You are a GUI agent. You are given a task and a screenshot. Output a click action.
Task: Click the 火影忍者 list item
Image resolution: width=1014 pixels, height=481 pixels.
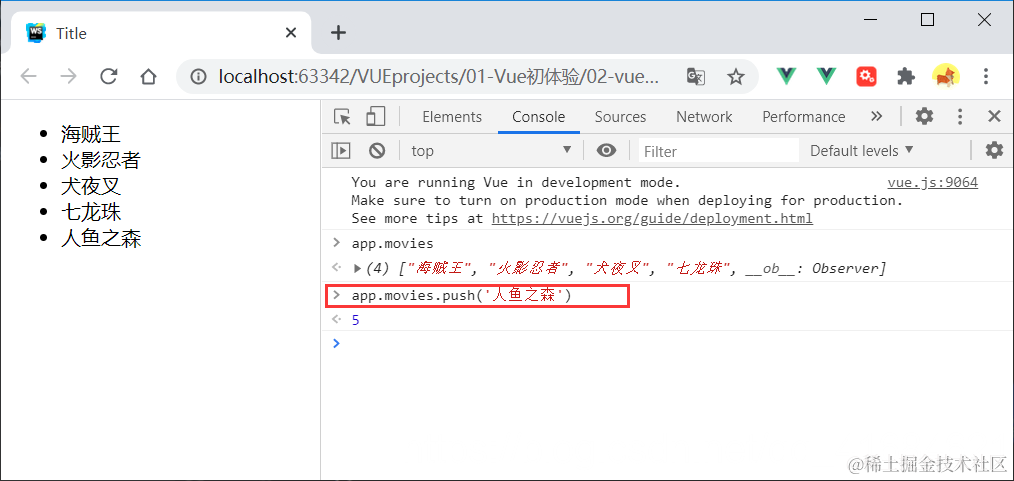tap(101, 160)
